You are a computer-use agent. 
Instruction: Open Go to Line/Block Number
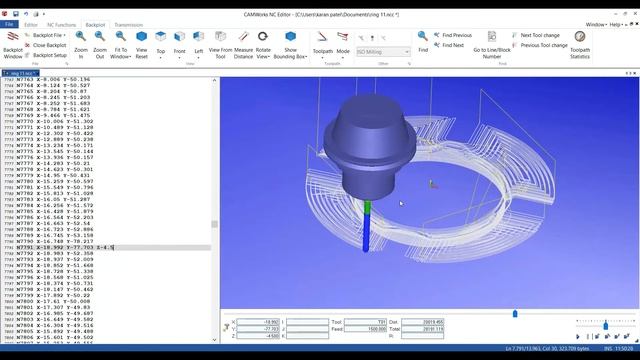(x=492, y=45)
